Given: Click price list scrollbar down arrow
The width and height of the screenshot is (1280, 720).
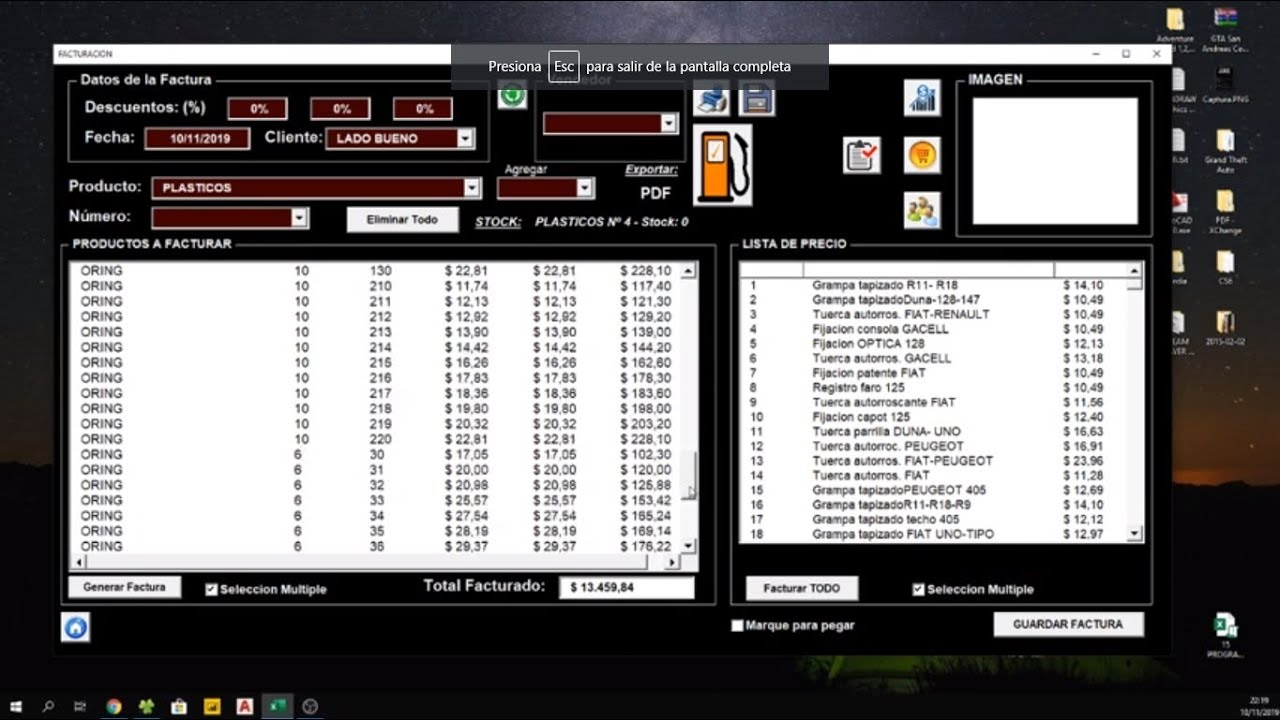Looking at the screenshot, I should pyautogui.click(x=1134, y=535).
